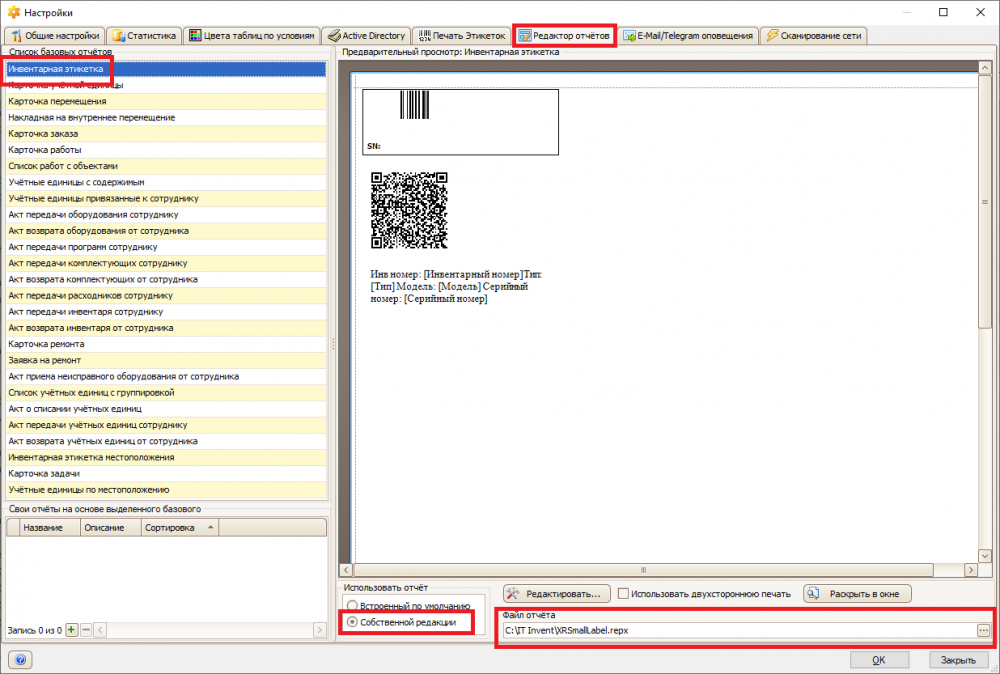1000x674 pixels.
Task: Select Акт передачи программ сотруднику
Action: pyautogui.click(x=166, y=247)
